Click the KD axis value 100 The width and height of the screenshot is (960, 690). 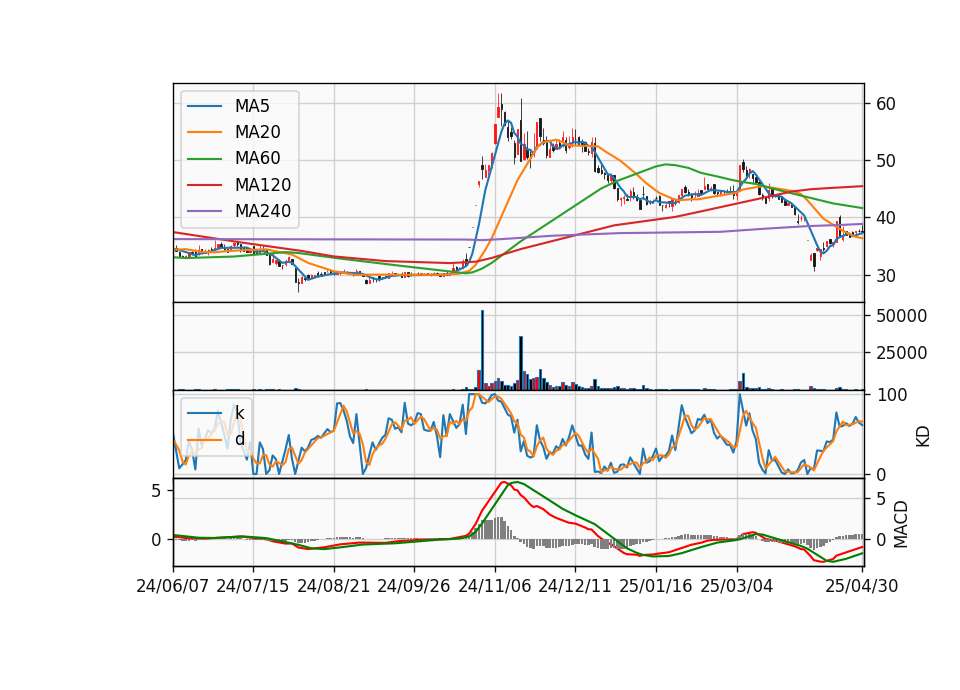click(891, 395)
